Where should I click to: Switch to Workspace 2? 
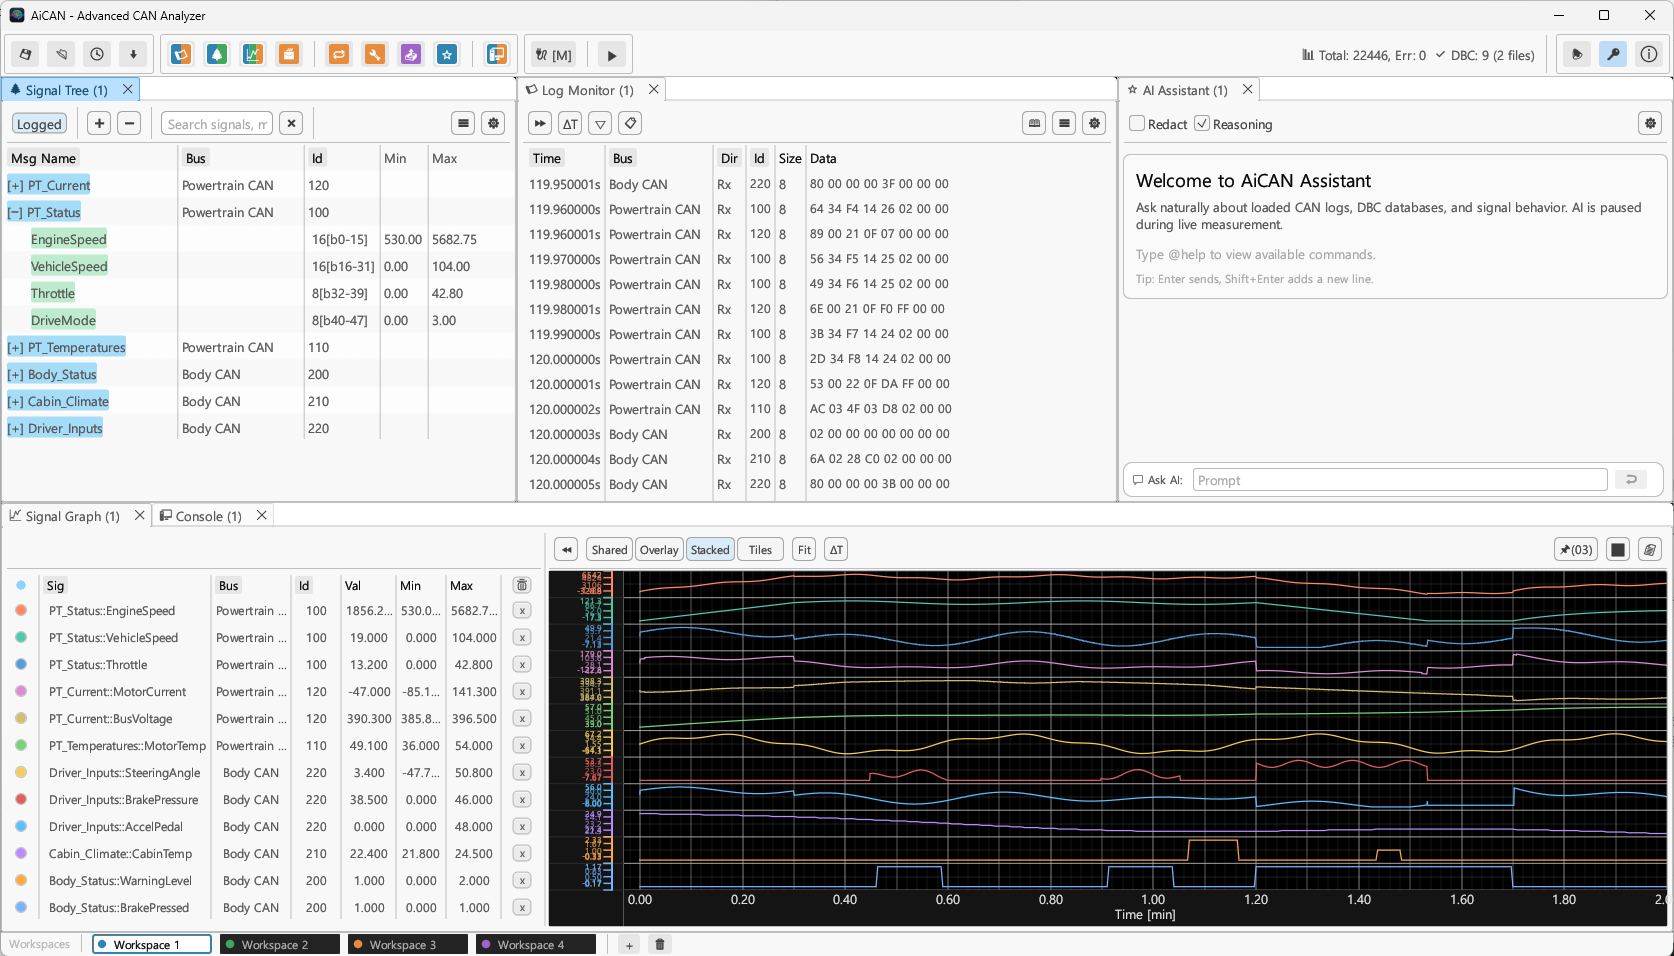tap(280, 944)
